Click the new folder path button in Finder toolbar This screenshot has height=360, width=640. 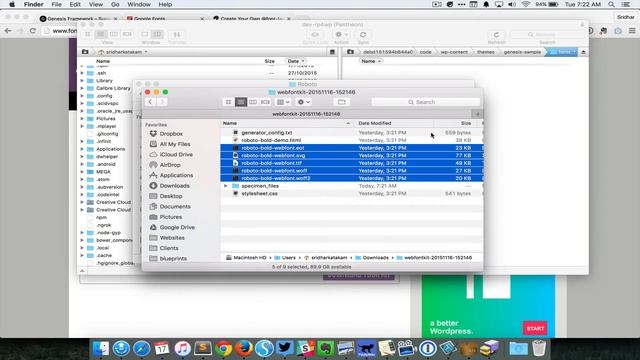point(342,102)
